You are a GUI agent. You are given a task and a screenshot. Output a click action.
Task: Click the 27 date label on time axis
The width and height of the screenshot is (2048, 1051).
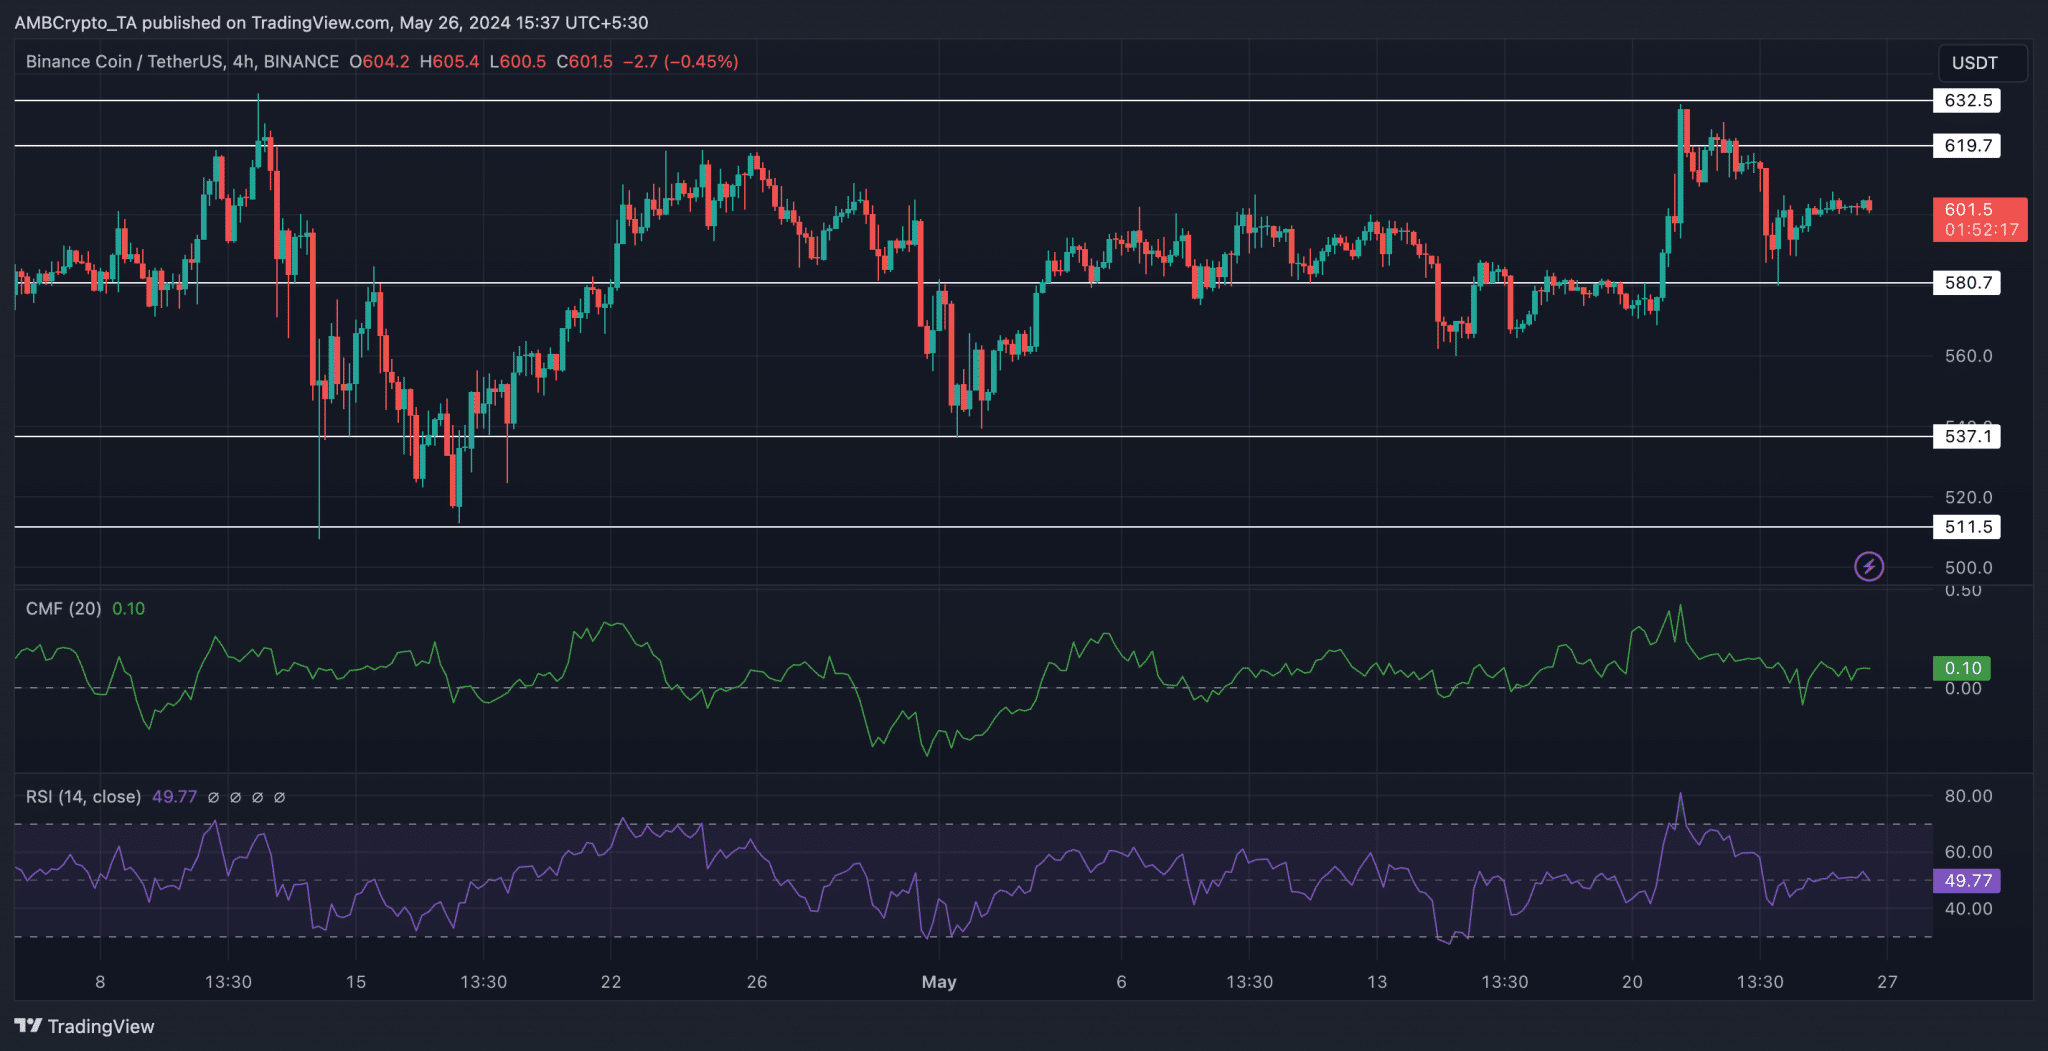pyautogui.click(x=1887, y=982)
